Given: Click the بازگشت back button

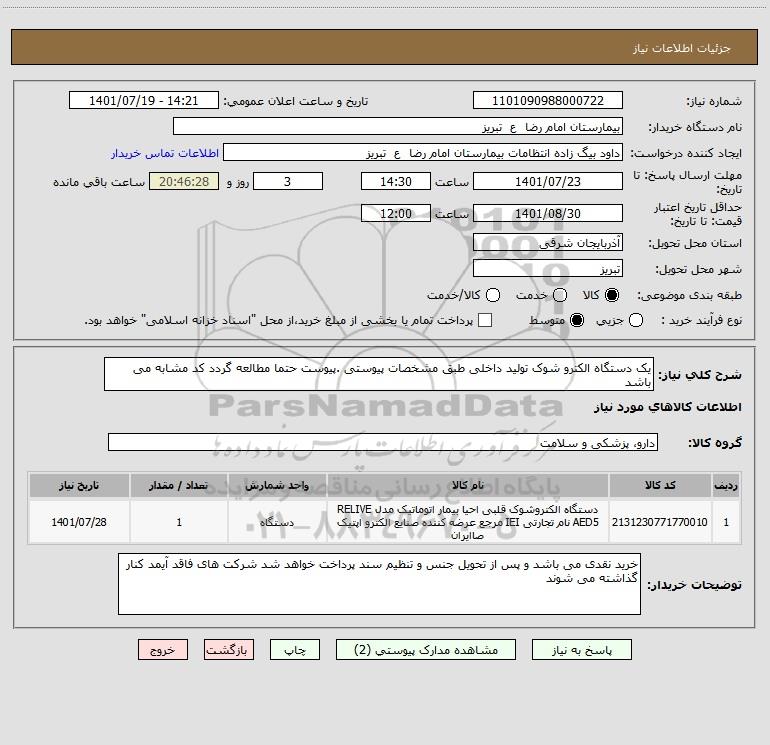Looking at the screenshot, I should pyautogui.click(x=229, y=650).
